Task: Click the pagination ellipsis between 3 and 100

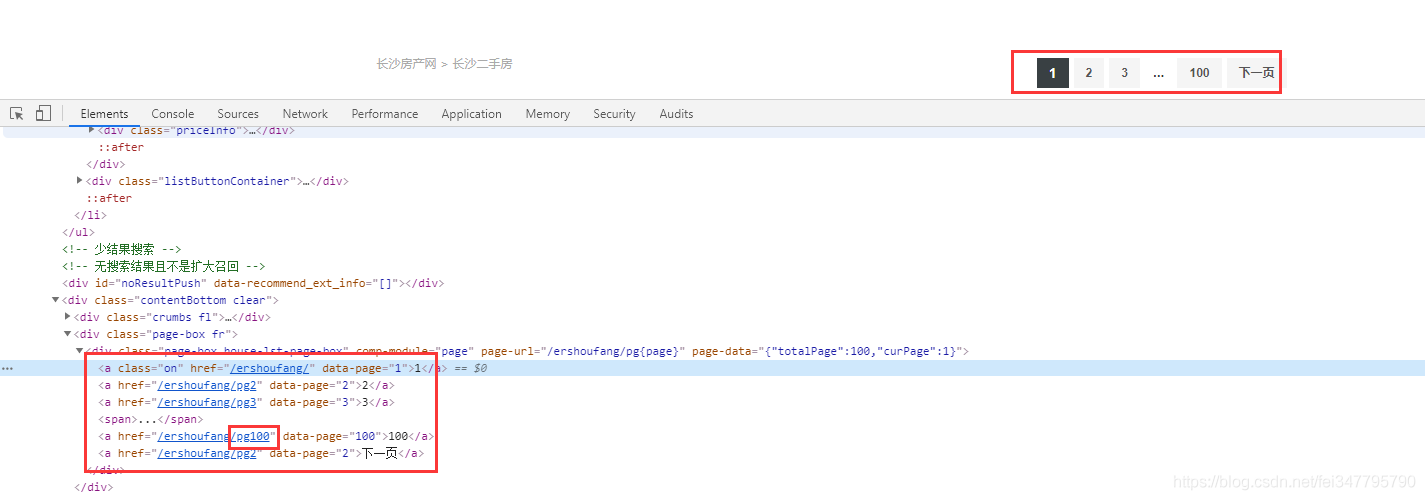Action: pyautogui.click(x=1158, y=72)
